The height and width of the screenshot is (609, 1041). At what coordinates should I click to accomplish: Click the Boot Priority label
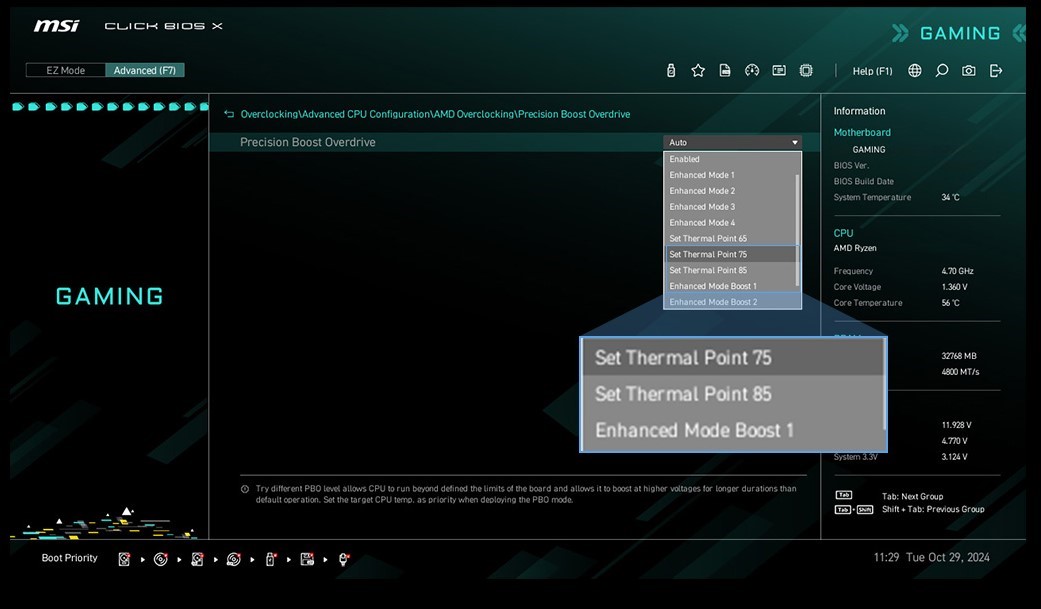pos(70,559)
